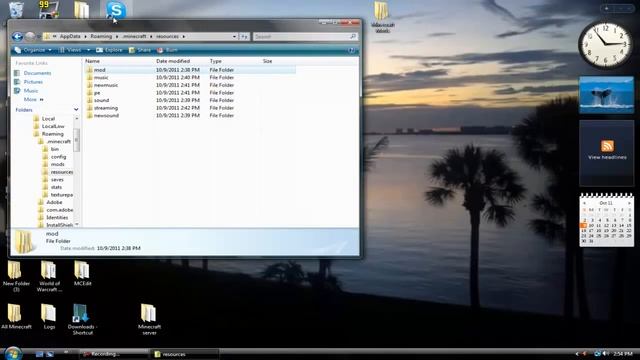The height and width of the screenshot is (360, 640).
Task: Open the Skype desktop shortcut
Action: pos(116,10)
